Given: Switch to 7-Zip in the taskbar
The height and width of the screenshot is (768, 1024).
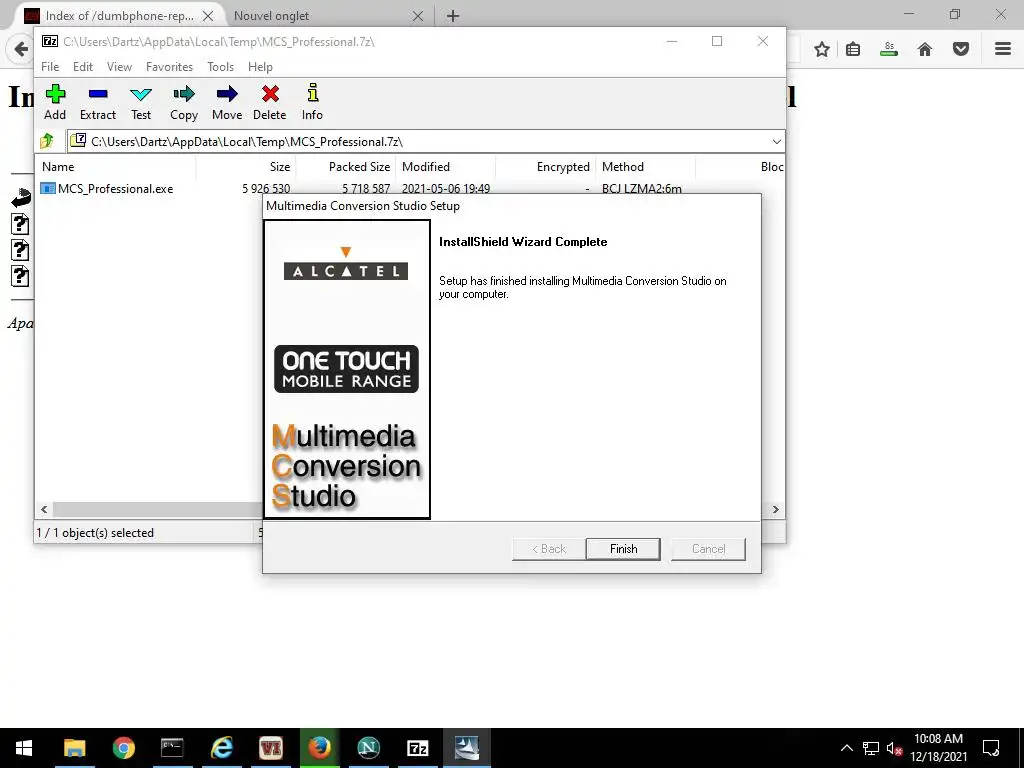Looking at the screenshot, I should pos(417,748).
